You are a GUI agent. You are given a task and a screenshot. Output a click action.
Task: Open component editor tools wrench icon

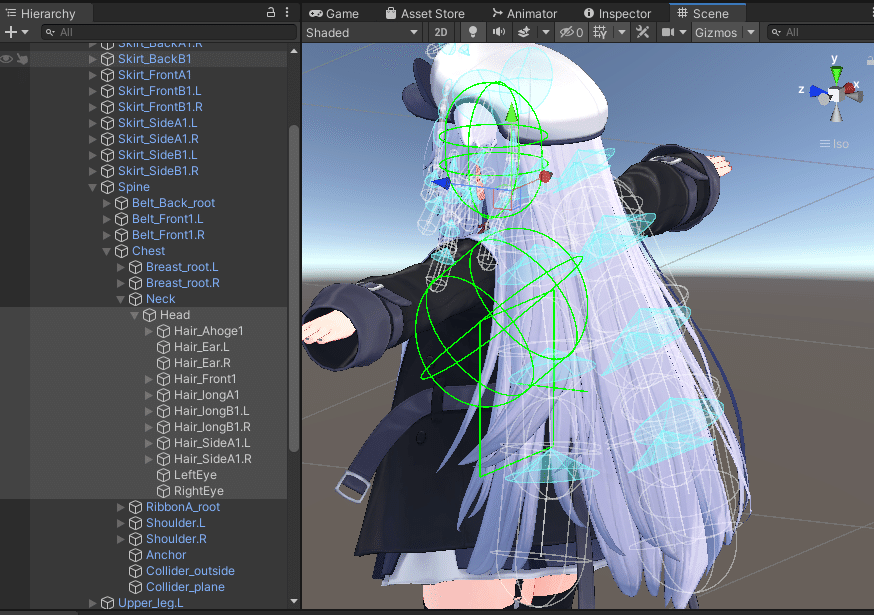tap(643, 32)
